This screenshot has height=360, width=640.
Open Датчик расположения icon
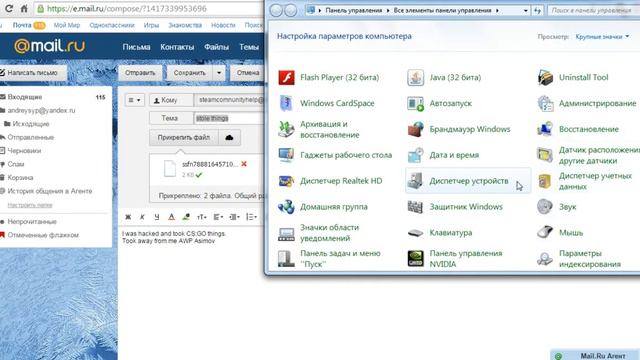[x=545, y=155]
